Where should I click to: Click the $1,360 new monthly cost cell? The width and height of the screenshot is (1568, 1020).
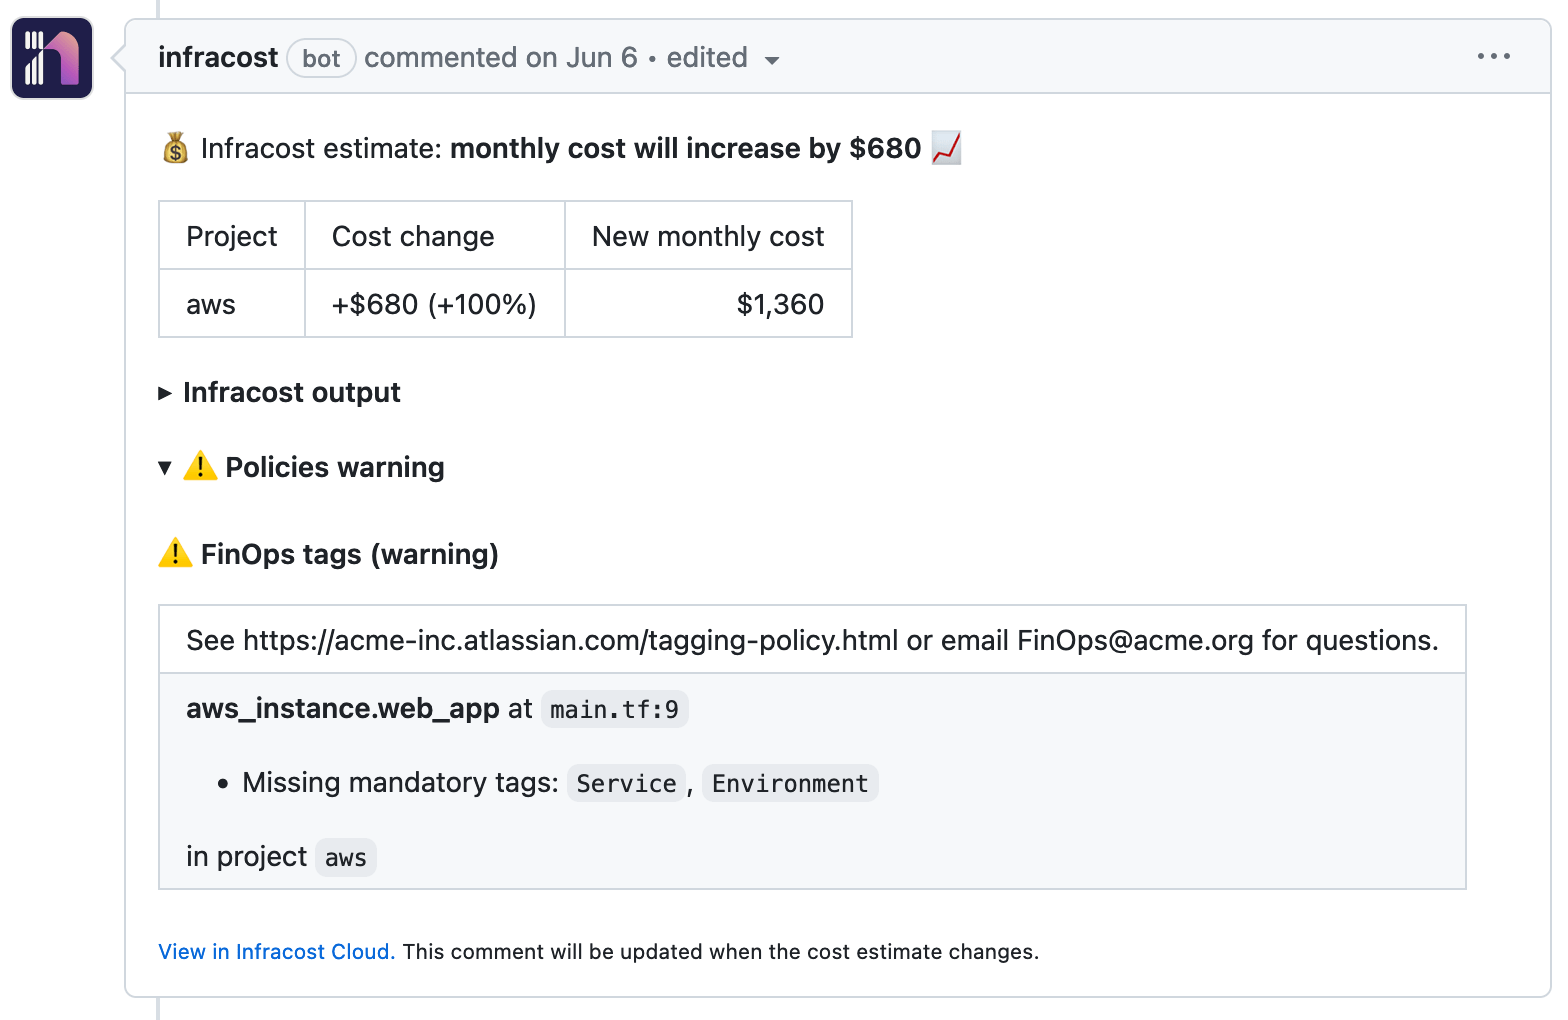click(x=779, y=304)
